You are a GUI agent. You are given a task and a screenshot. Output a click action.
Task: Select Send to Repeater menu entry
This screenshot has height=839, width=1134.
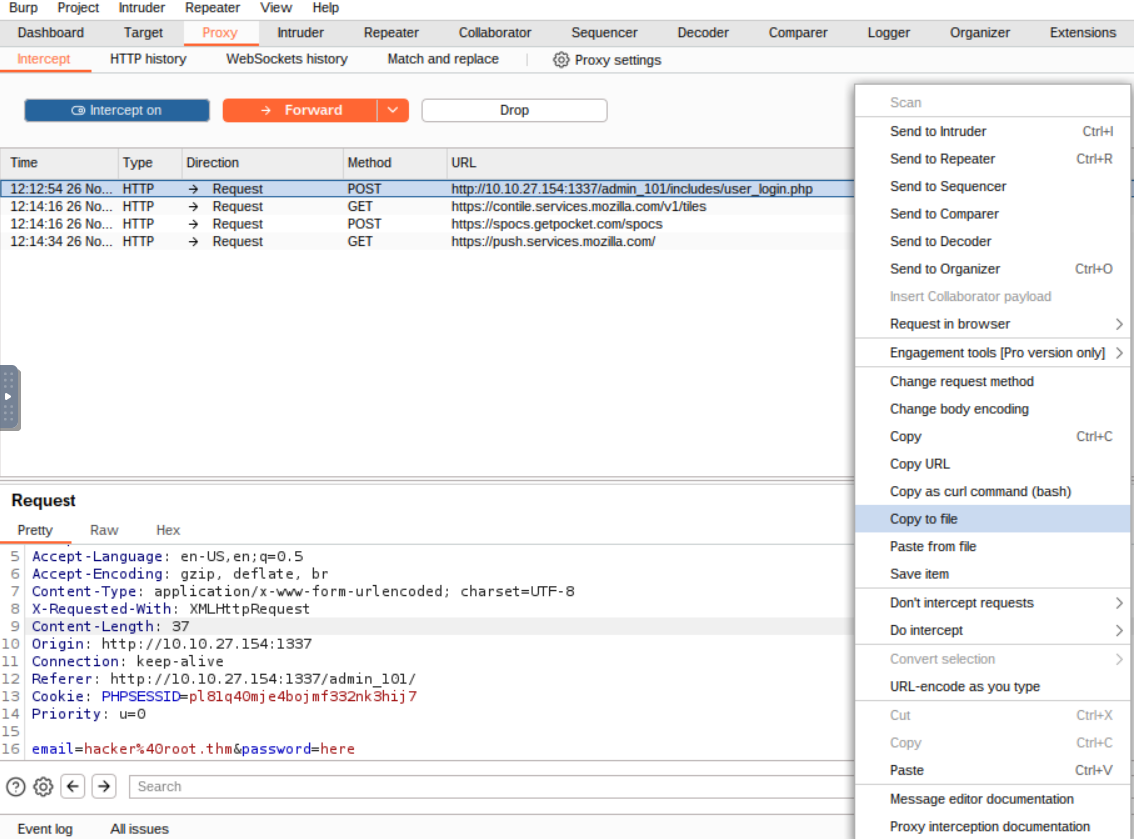click(942, 159)
